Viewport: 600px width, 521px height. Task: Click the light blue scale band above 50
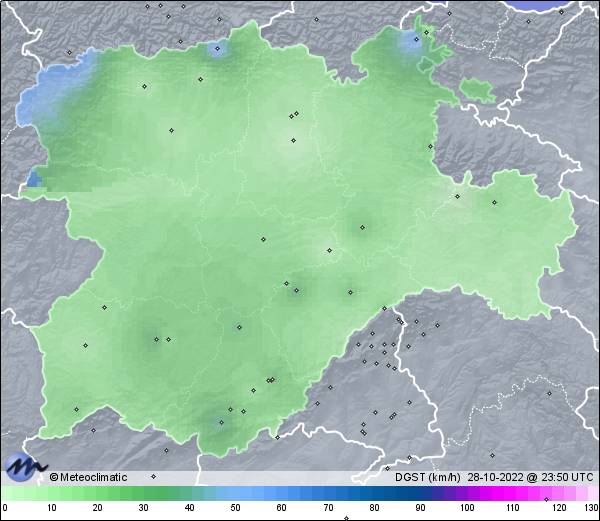pyautogui.click(x=235, y=493)
